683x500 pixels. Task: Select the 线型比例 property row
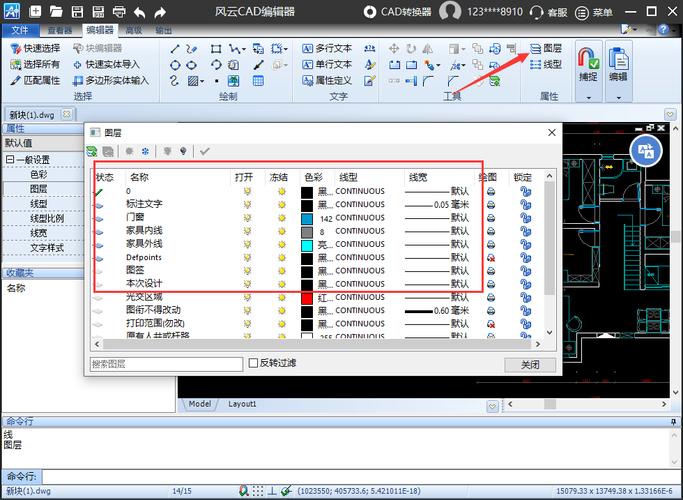43,218
